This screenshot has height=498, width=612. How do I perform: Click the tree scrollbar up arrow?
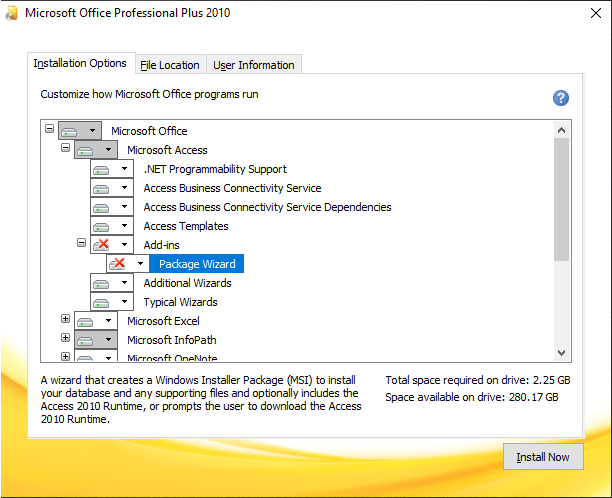click(x=561, y=130)
